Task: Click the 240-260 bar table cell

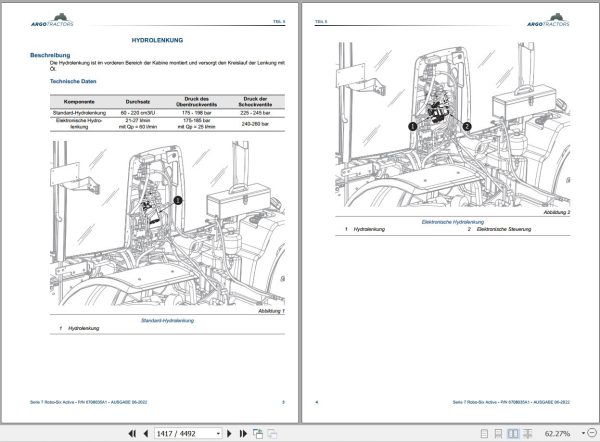Action: (x=255, y=124)
